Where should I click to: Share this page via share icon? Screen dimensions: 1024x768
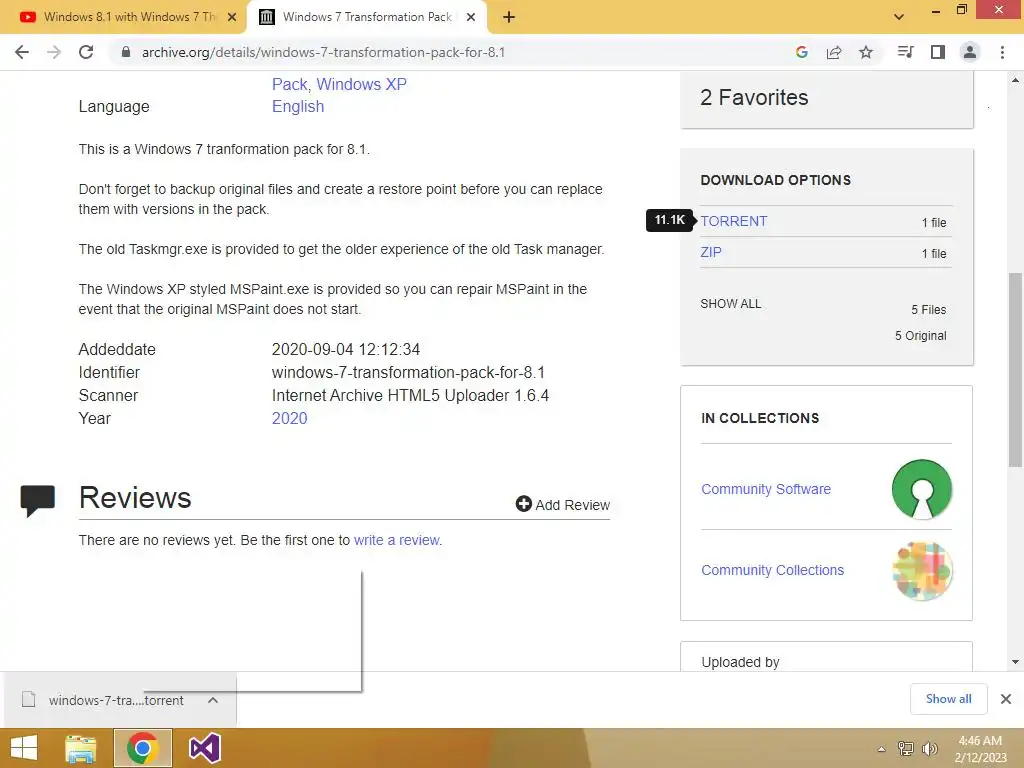[x=834, y=52]
